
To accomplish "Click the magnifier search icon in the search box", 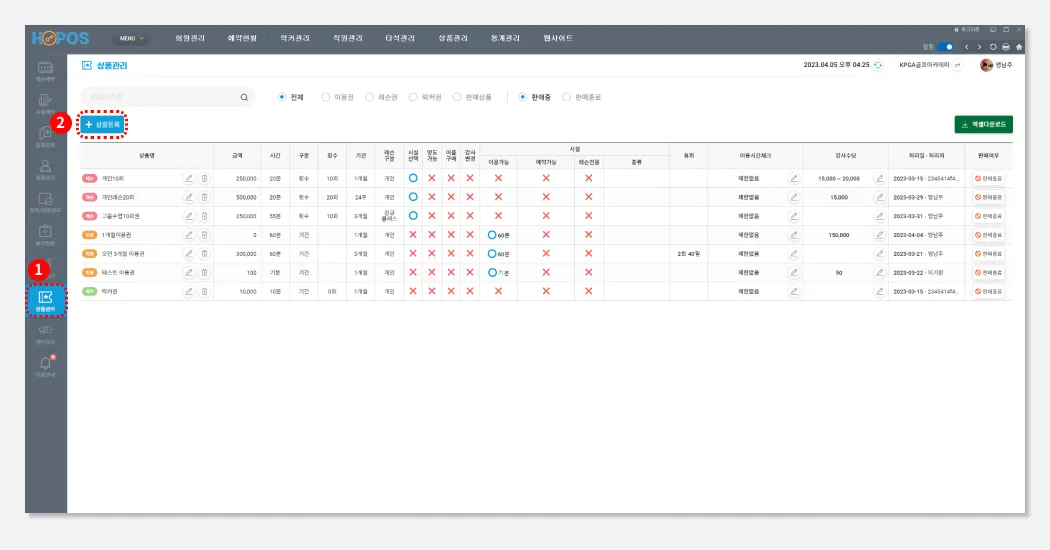I will 244,97.
